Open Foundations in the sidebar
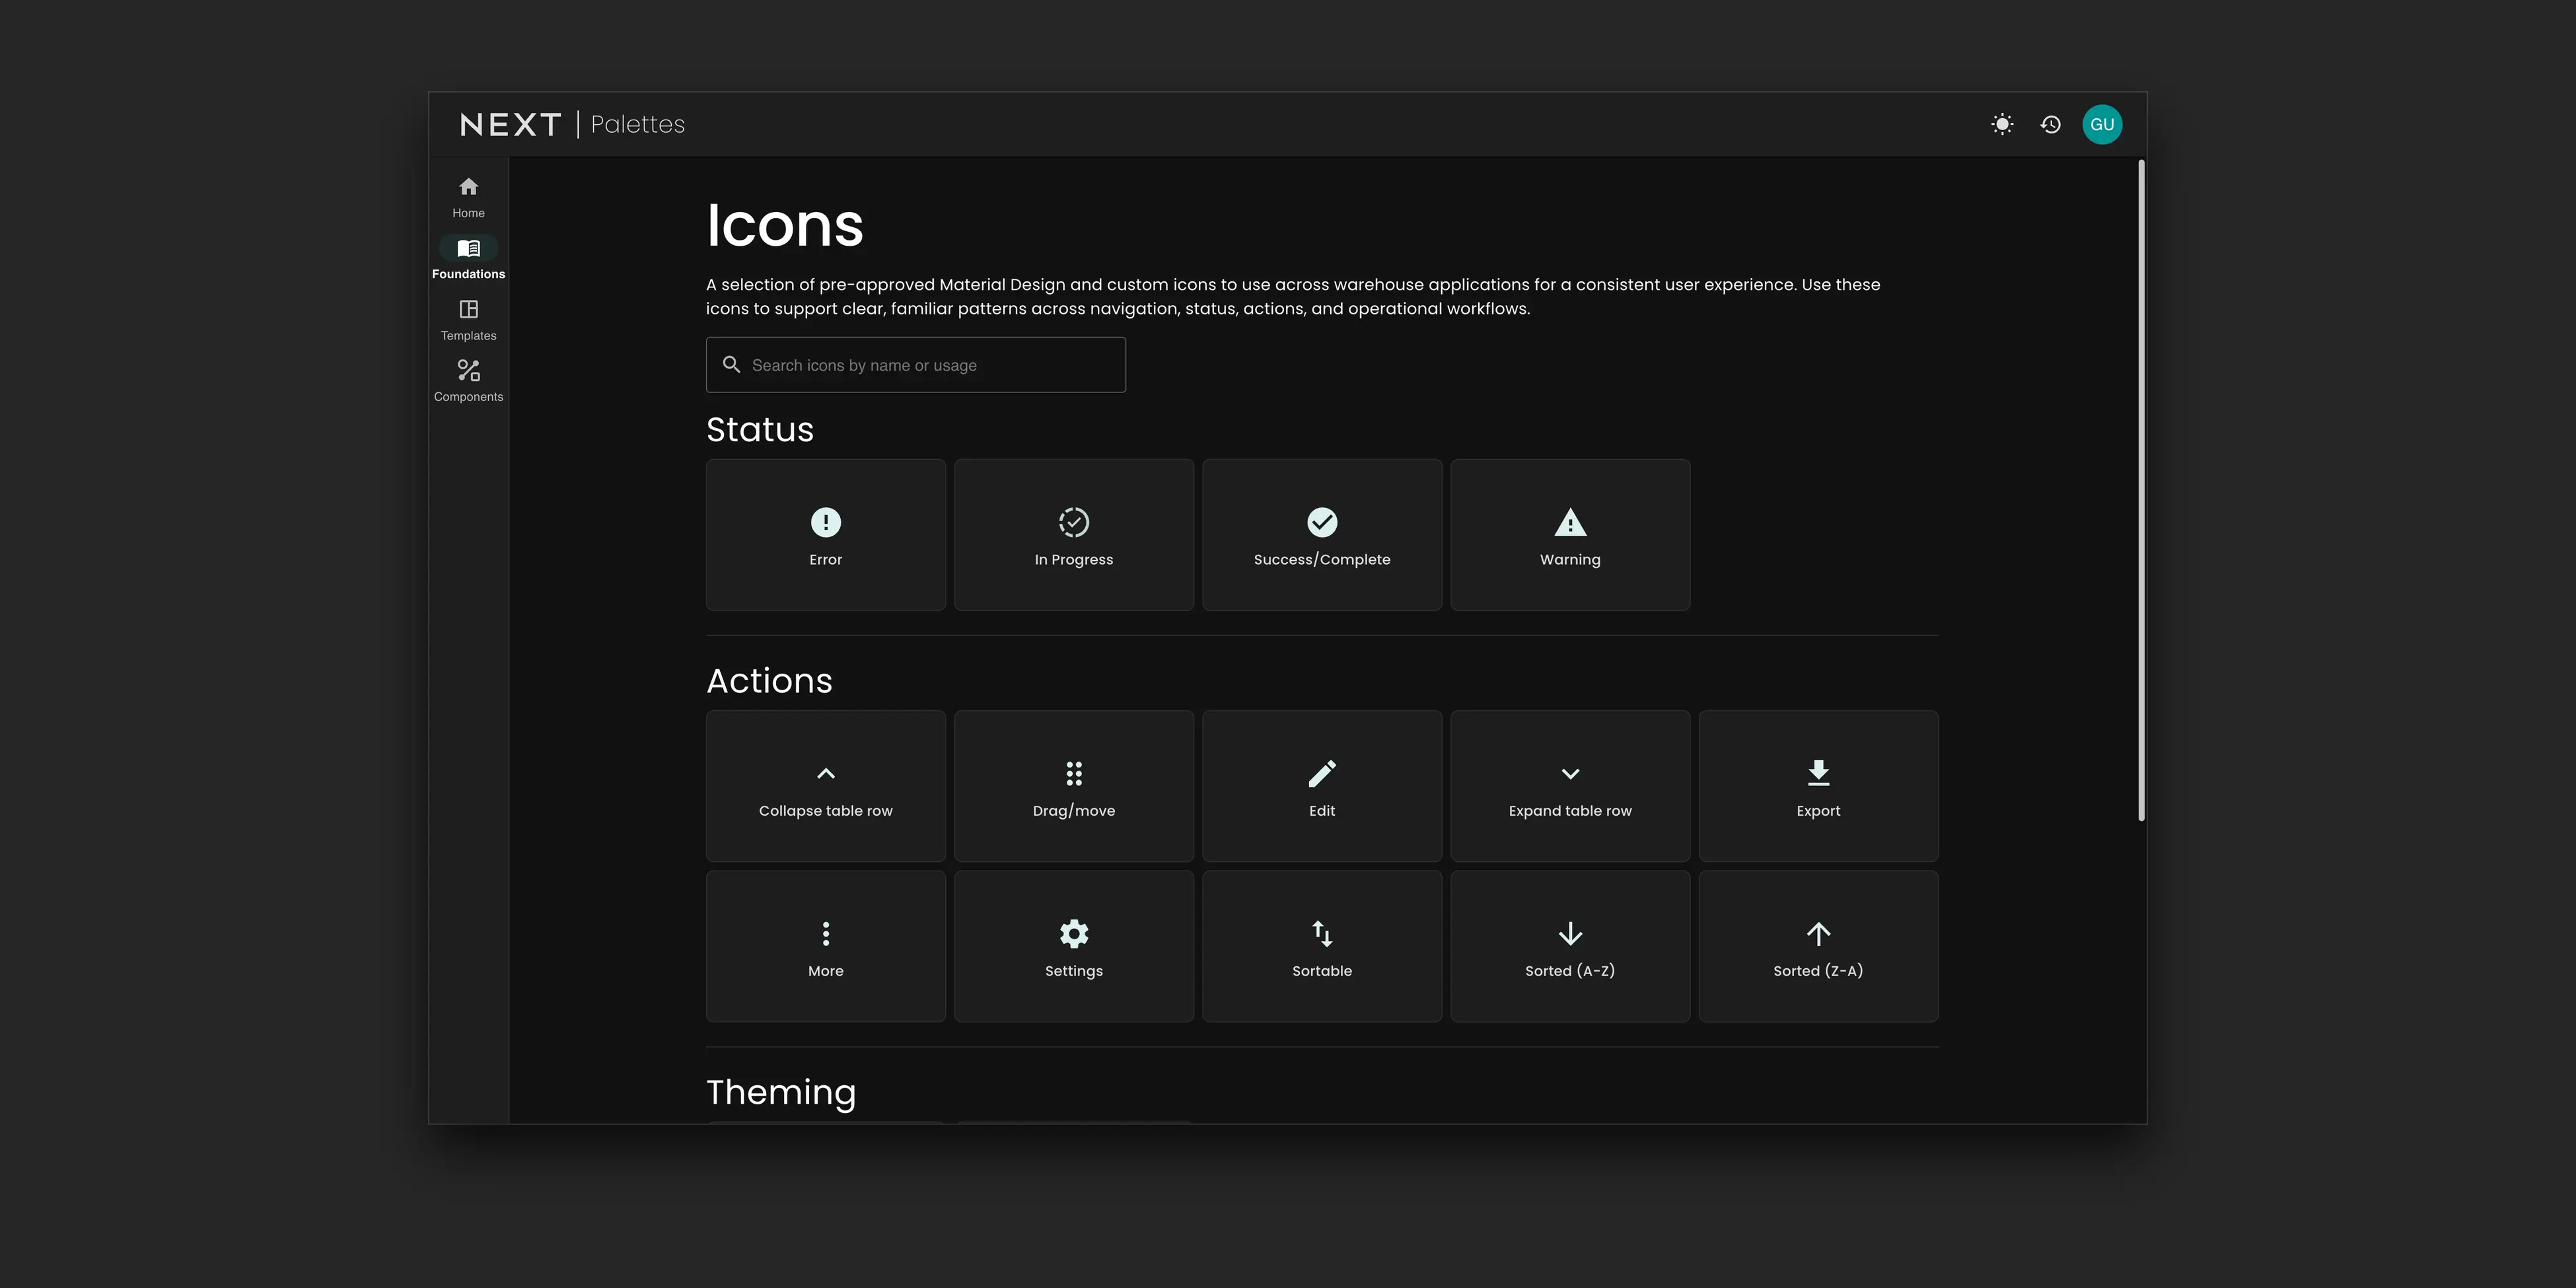The width and height of the screenshot is (2576, 1288). [x=468, y=258]
